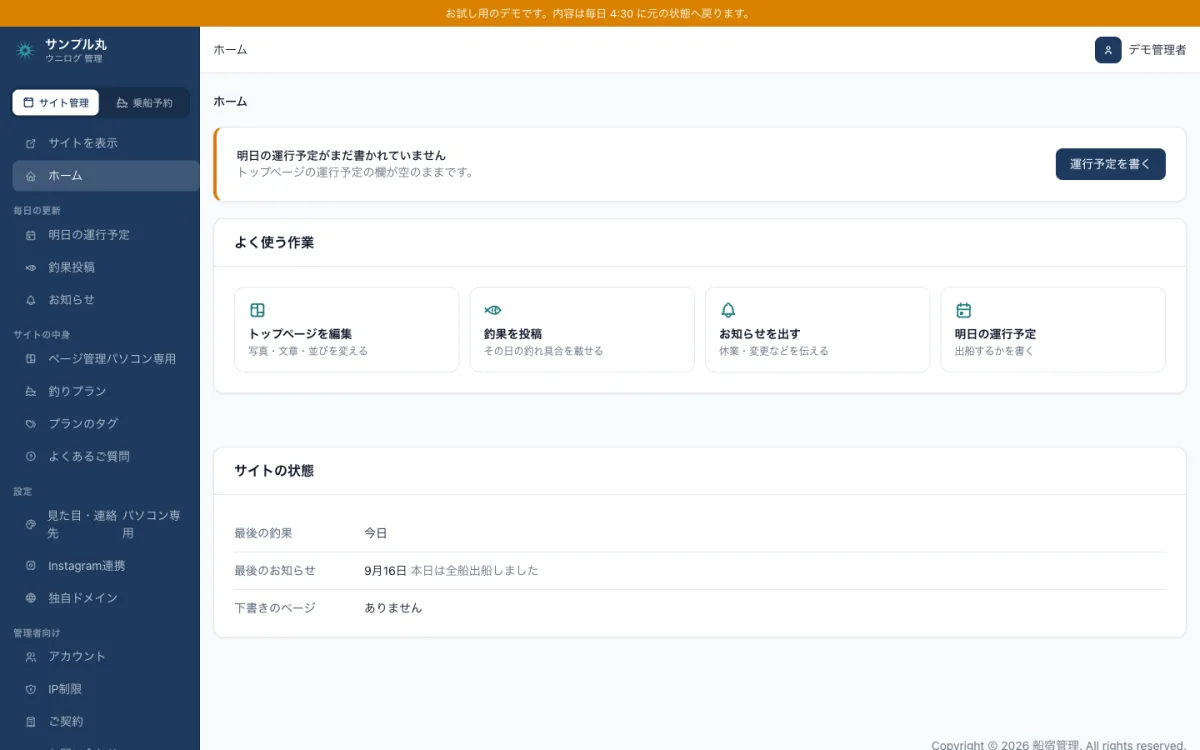
Task: Click the fish icon beside sidebar 釣果投稿
Action: pos(31,267)
